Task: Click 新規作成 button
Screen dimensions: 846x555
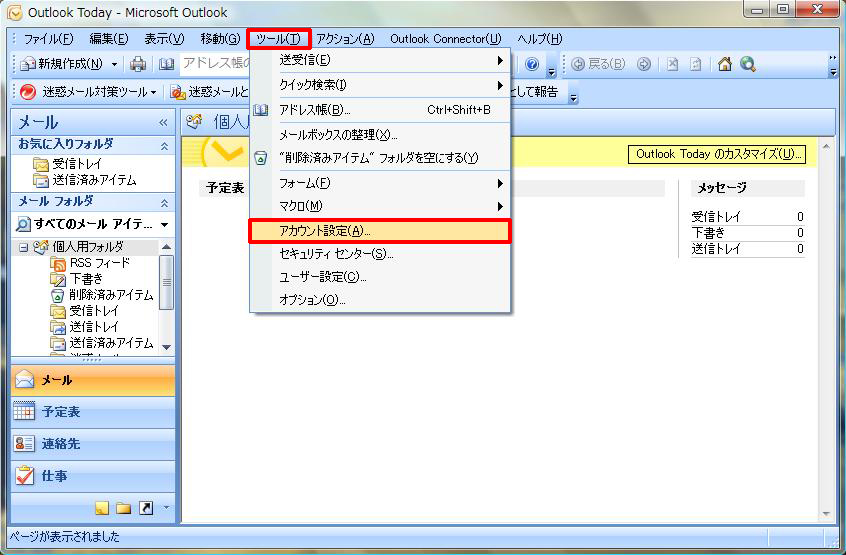Action: [x=62, y=64]
